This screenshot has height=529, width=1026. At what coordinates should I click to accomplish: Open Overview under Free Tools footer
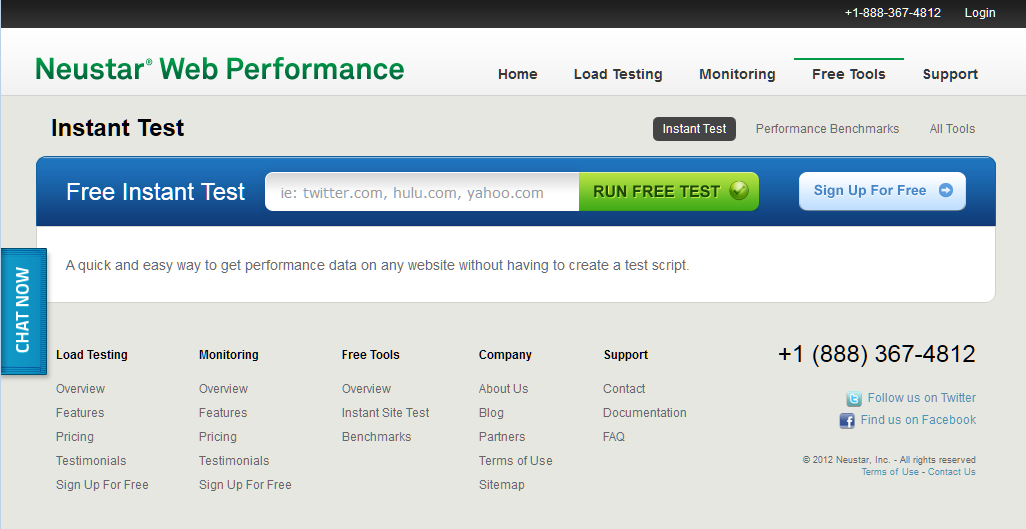pos(366,389)
